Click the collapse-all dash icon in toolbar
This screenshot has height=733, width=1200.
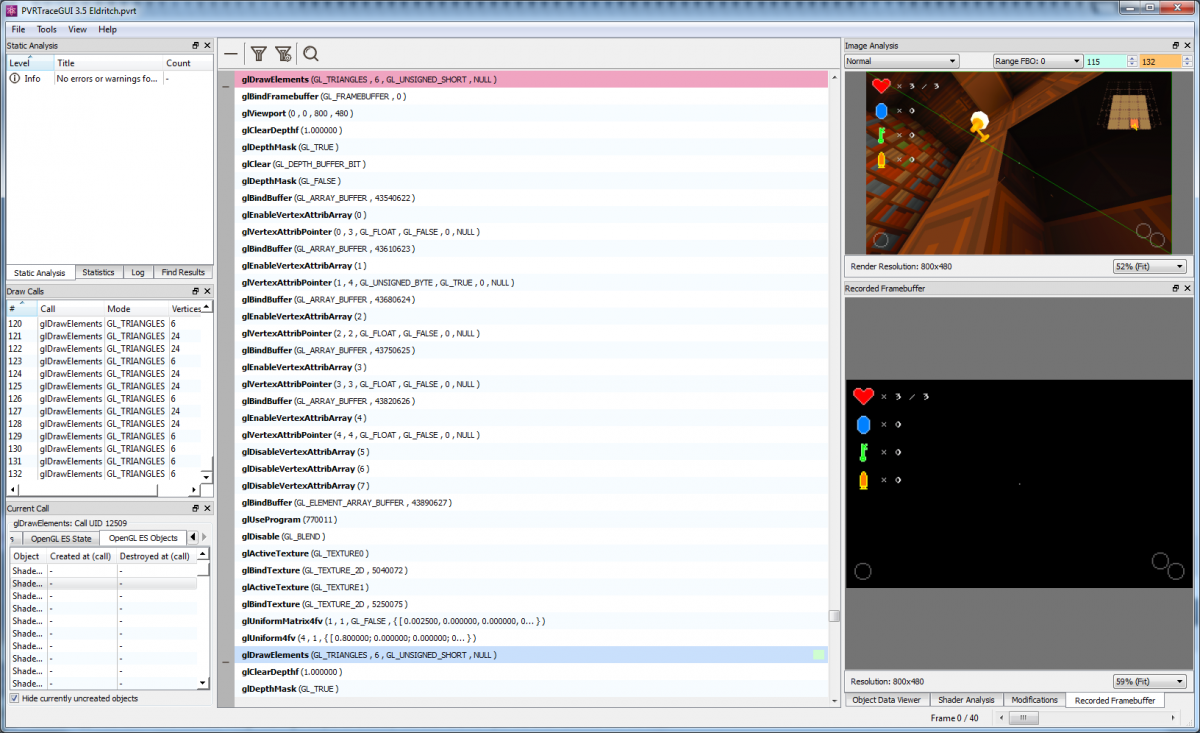pyautogui.click(x=230, y=54)
